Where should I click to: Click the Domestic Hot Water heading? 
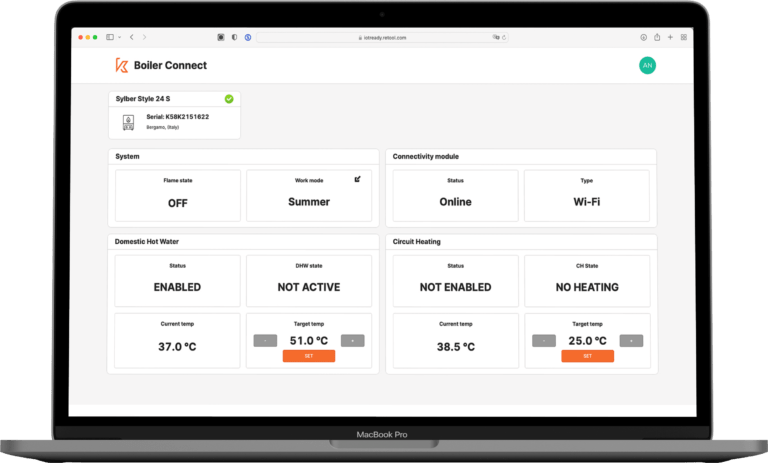pyautogui.click(x=147, y=242)
